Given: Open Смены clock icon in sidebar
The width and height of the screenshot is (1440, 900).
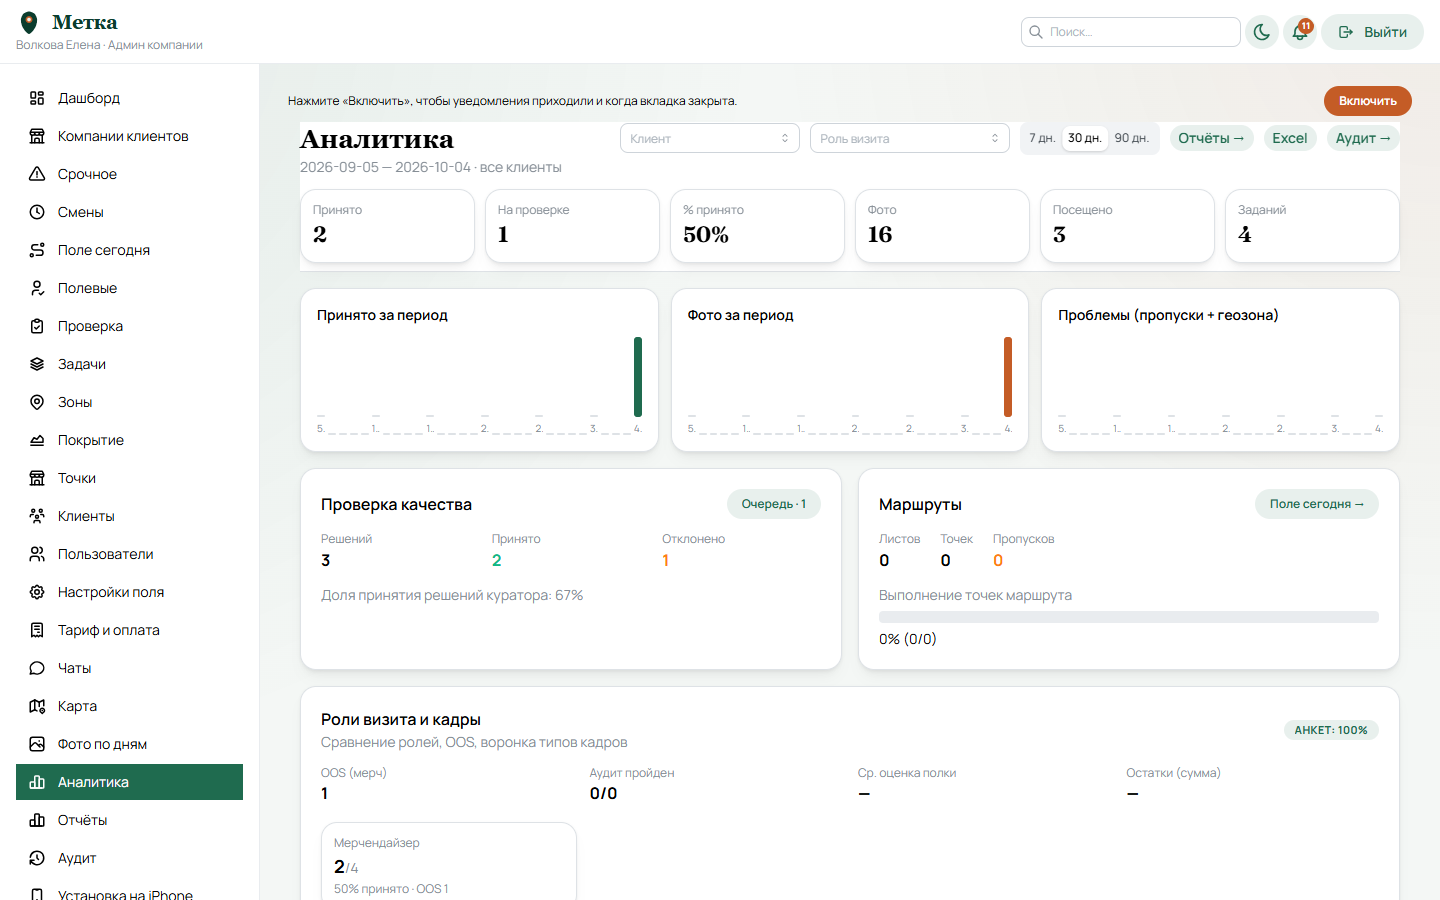Looking at the screenshot, I should click(x=37, y=212).
